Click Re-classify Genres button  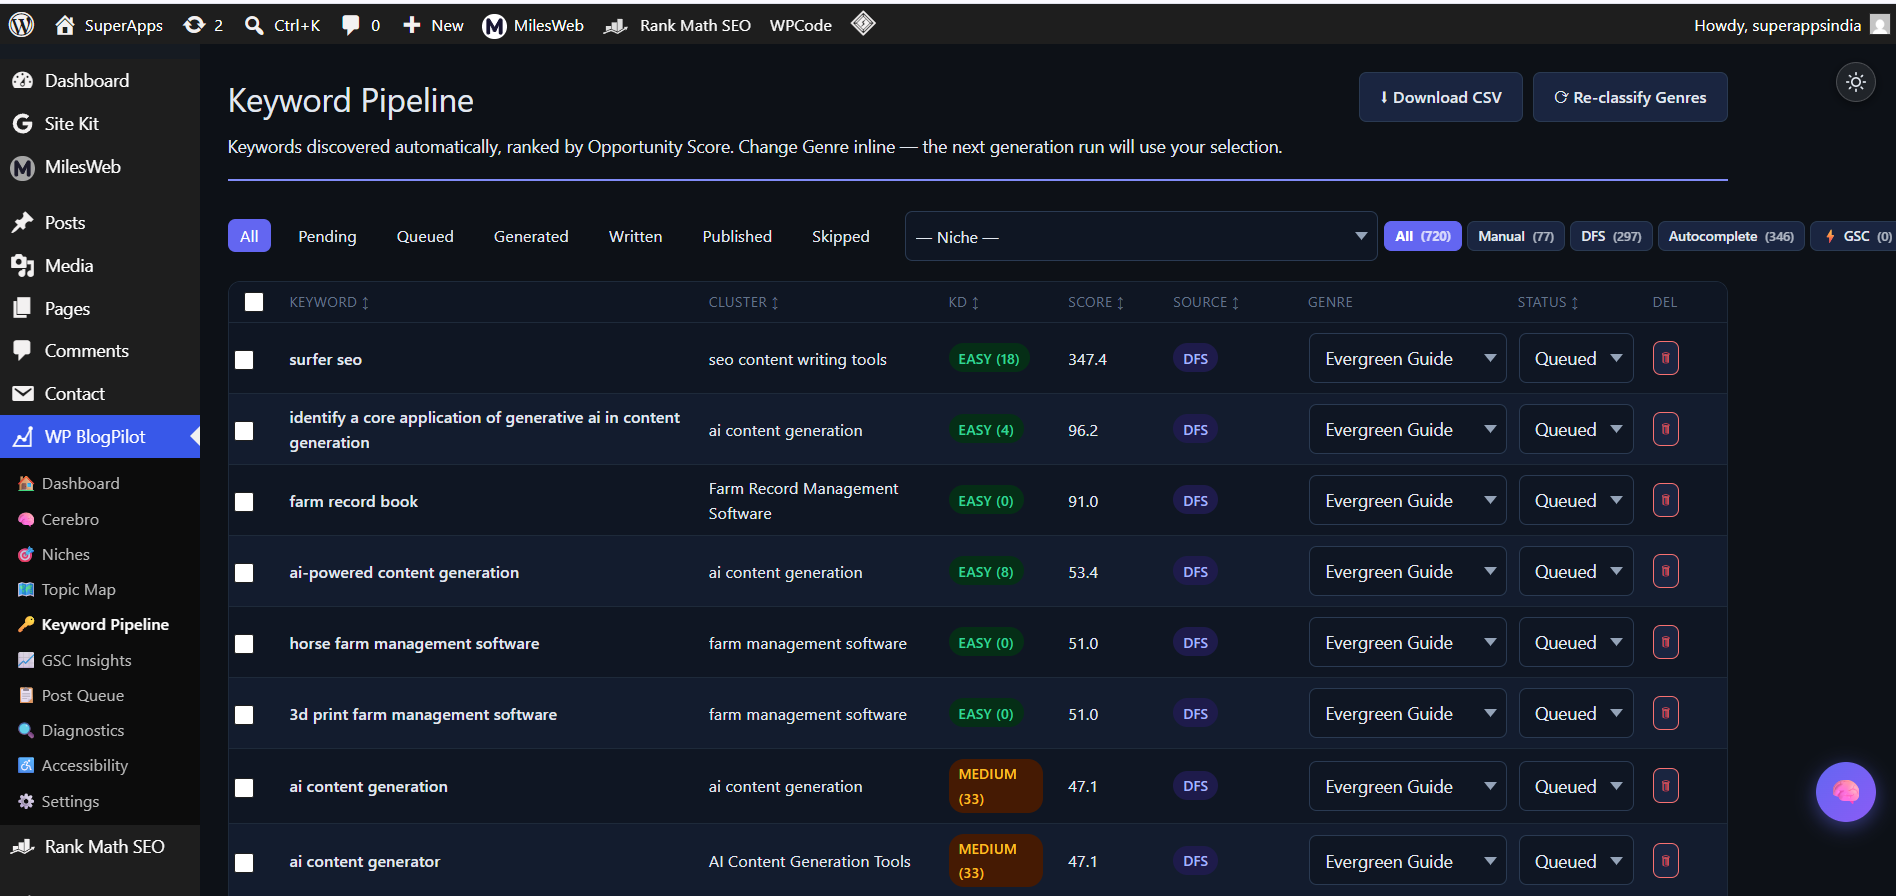point(1630,97)
